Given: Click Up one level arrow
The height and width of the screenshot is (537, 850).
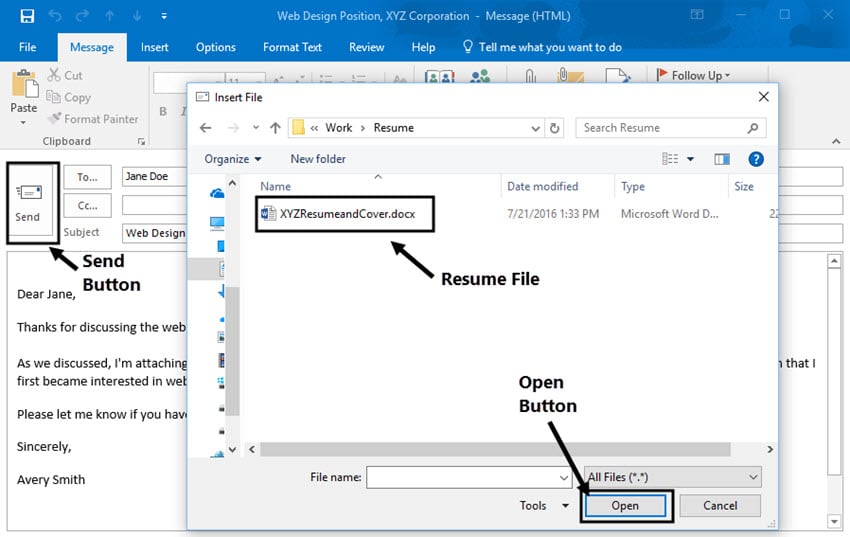Looking at the screenshot, I should (x=275, y=128).
